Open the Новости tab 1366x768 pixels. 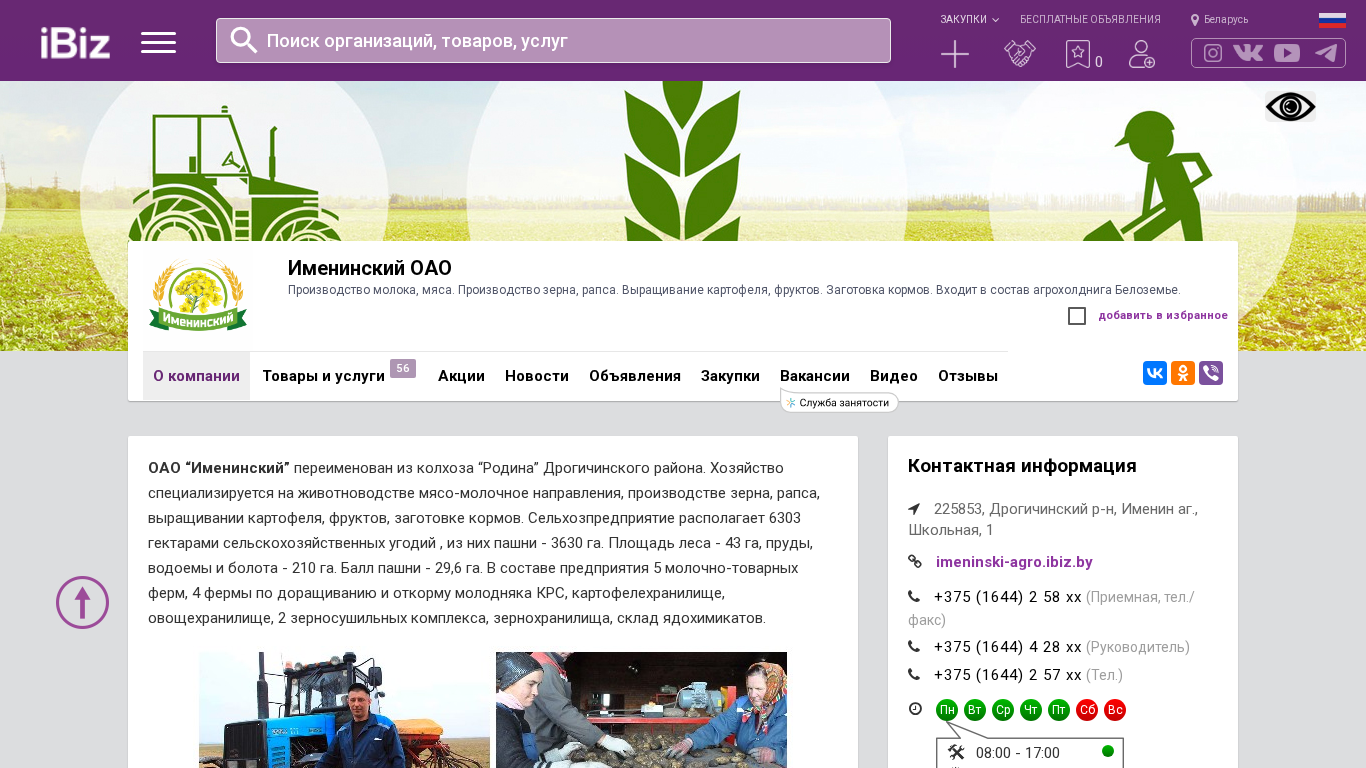pyautogui.click(x=537, y=376)
